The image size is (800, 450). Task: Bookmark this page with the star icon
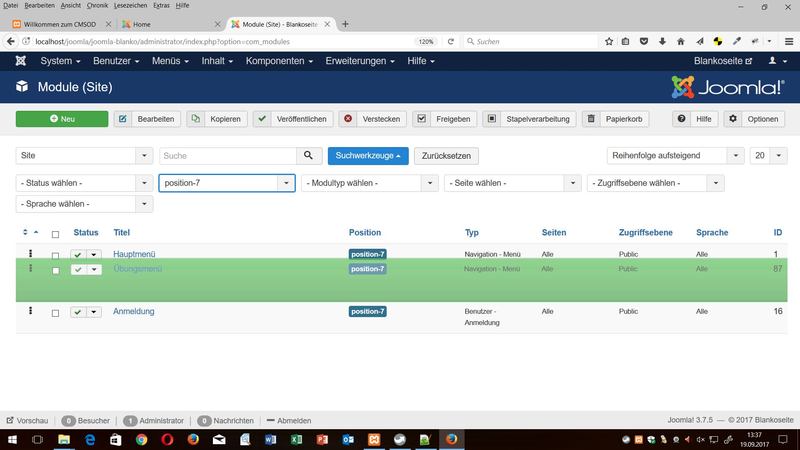point(609,41)
